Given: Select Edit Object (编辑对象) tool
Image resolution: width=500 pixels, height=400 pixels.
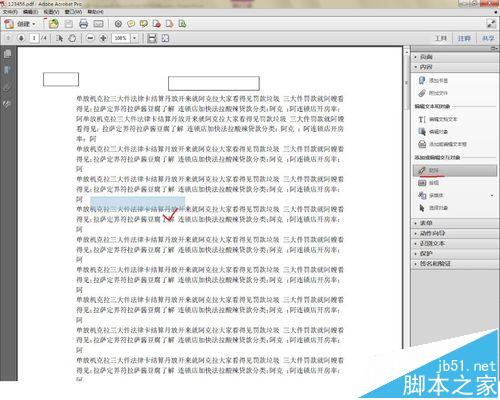Looking at the screenshot, I should pos(433,132).
